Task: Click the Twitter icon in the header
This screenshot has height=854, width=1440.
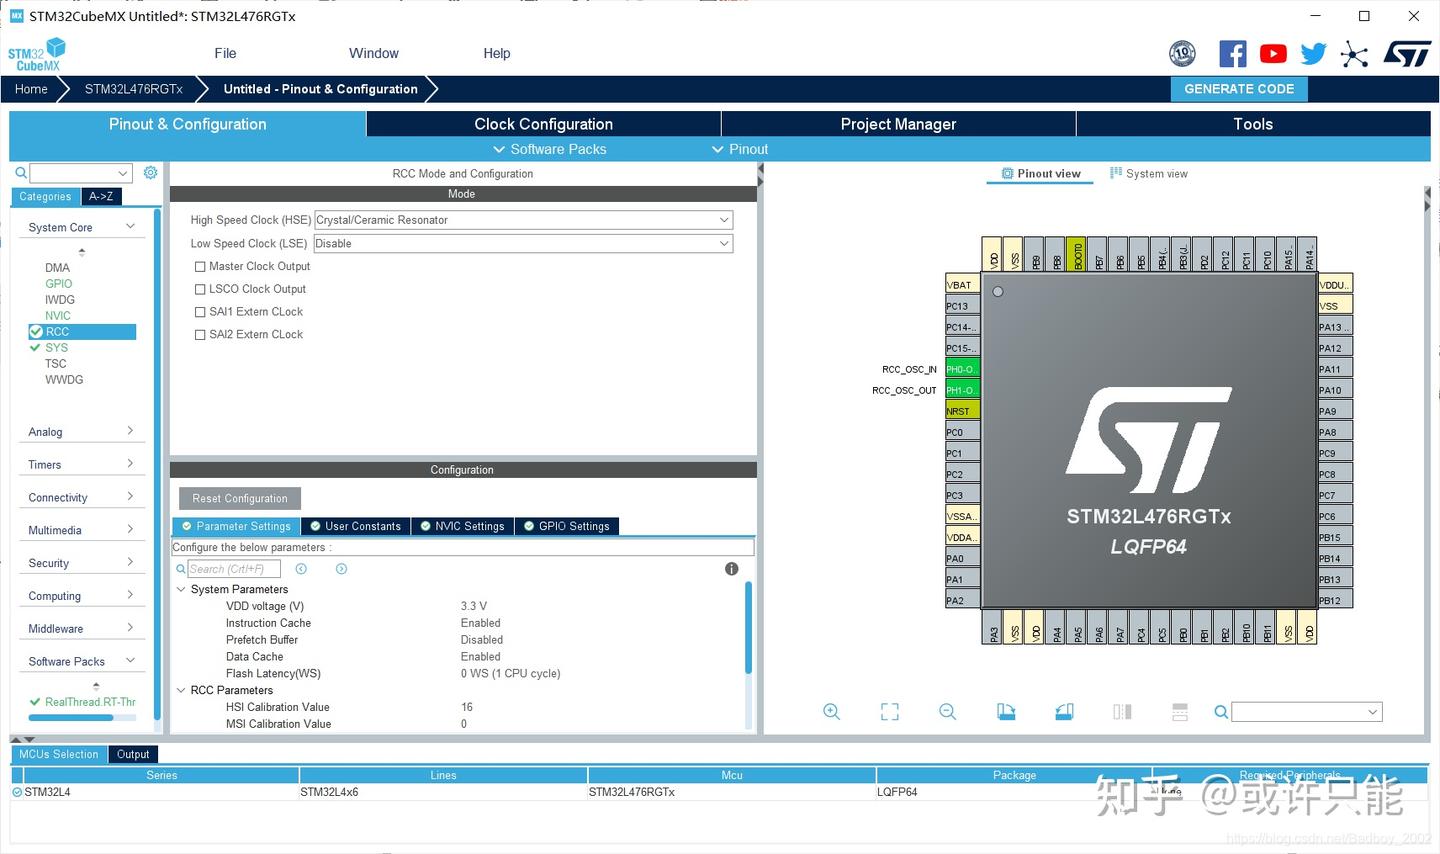Action: [1312, 53]
